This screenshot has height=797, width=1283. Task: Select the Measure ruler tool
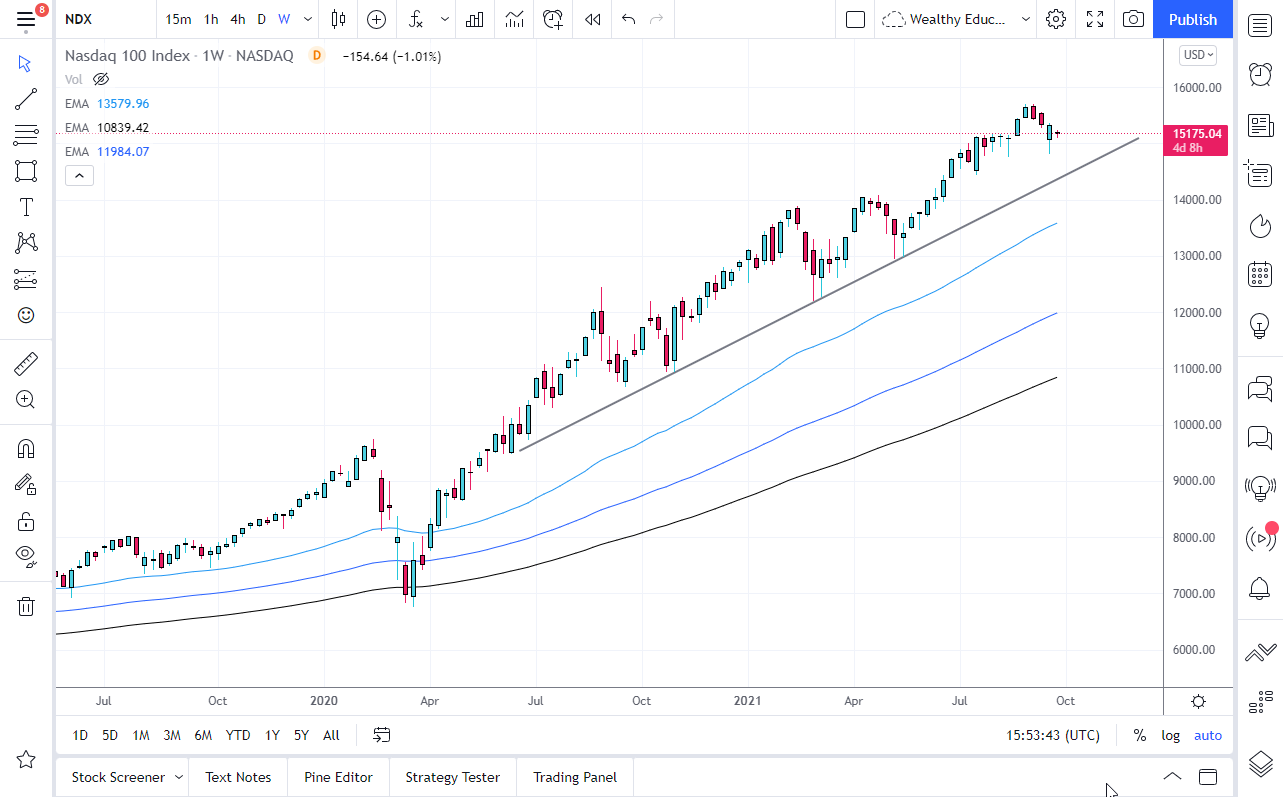point(26,363)
